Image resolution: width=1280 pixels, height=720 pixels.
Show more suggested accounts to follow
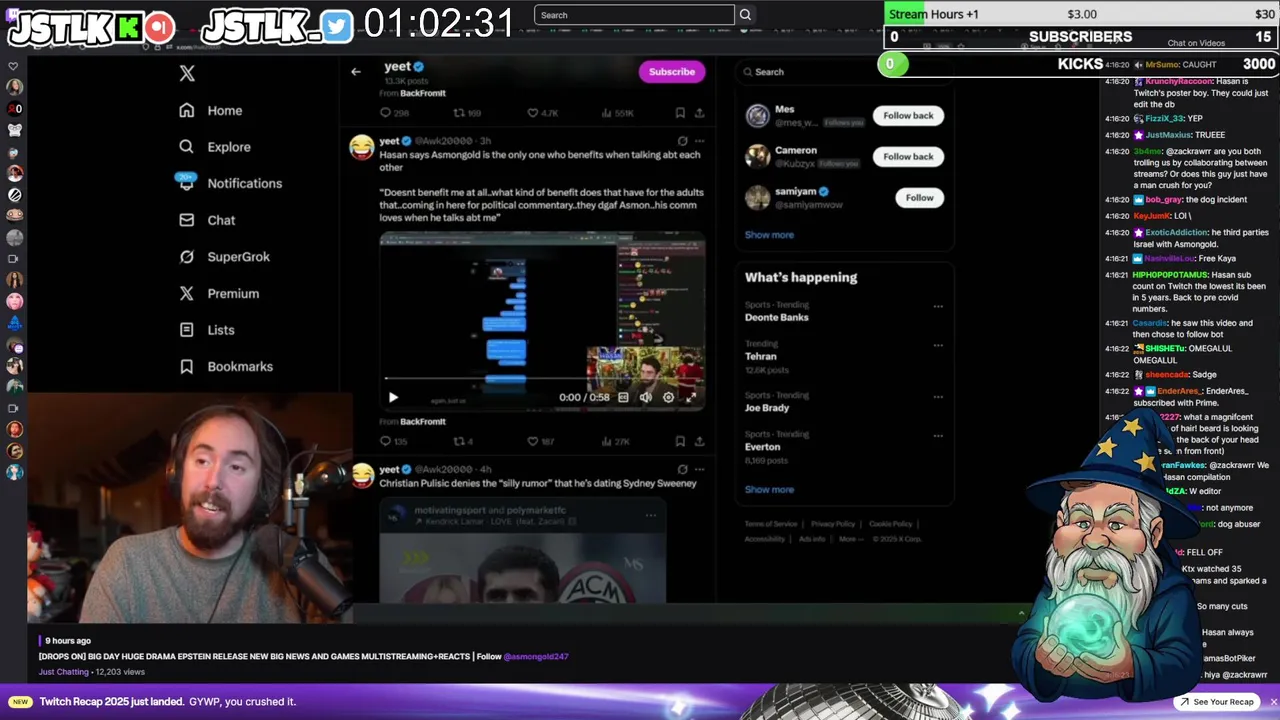pos(769,235)
